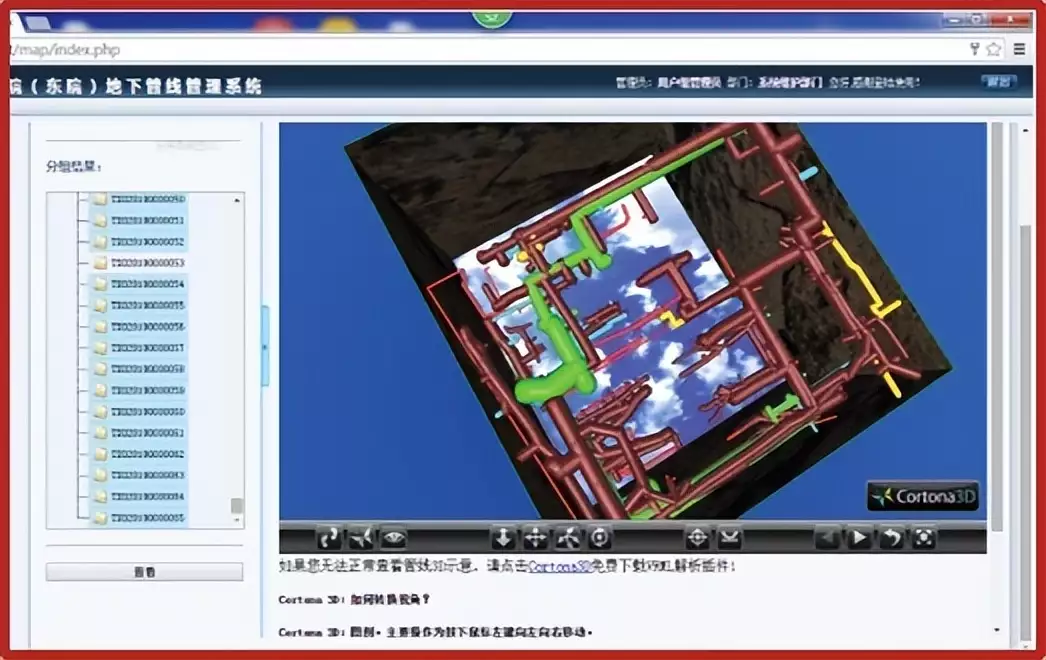Collapse the left panel using the splitter handle
The width and height of the screenshot is (1046, 660).
tap(265, 347)
